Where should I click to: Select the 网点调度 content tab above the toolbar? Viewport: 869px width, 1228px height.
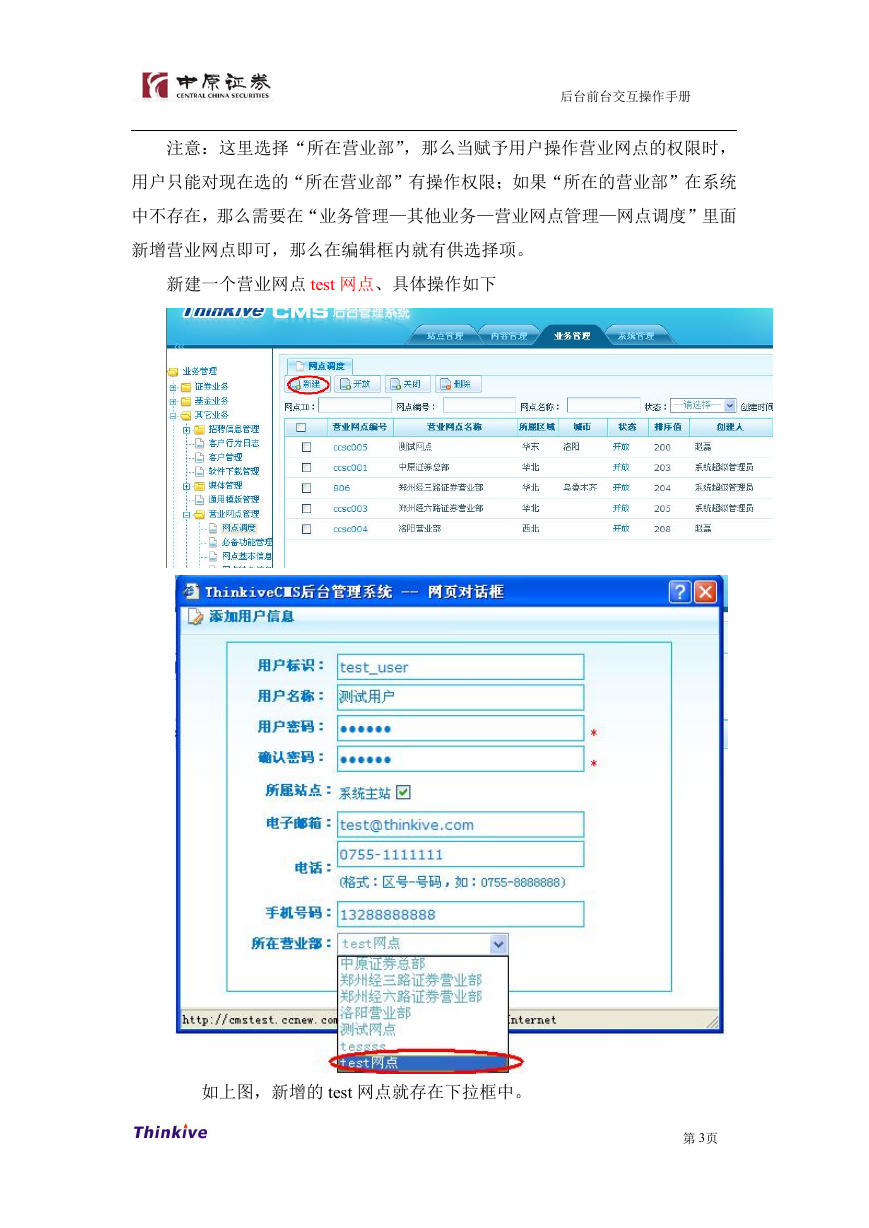[320, 366]
